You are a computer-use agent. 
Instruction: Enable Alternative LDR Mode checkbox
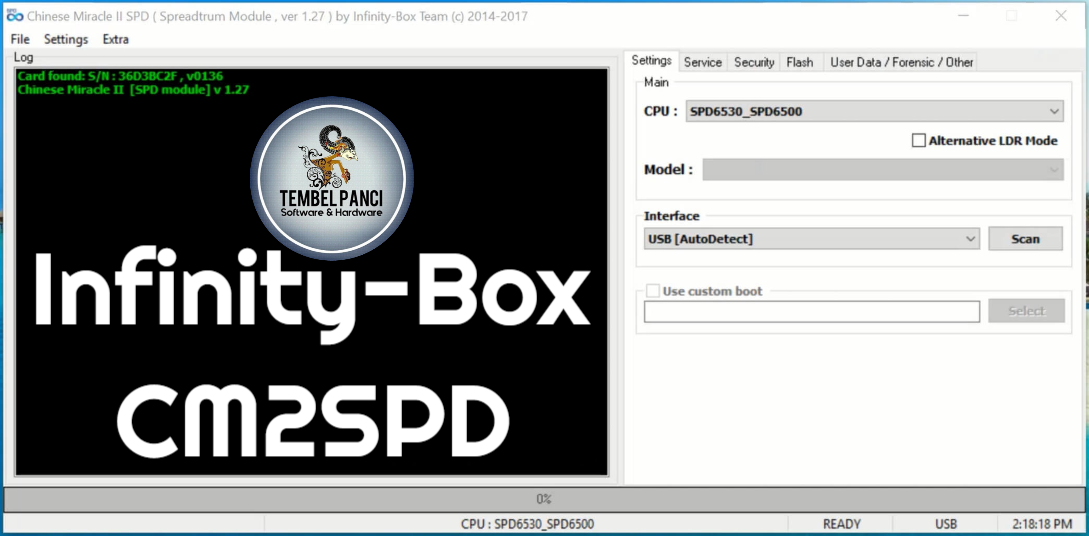918,141
